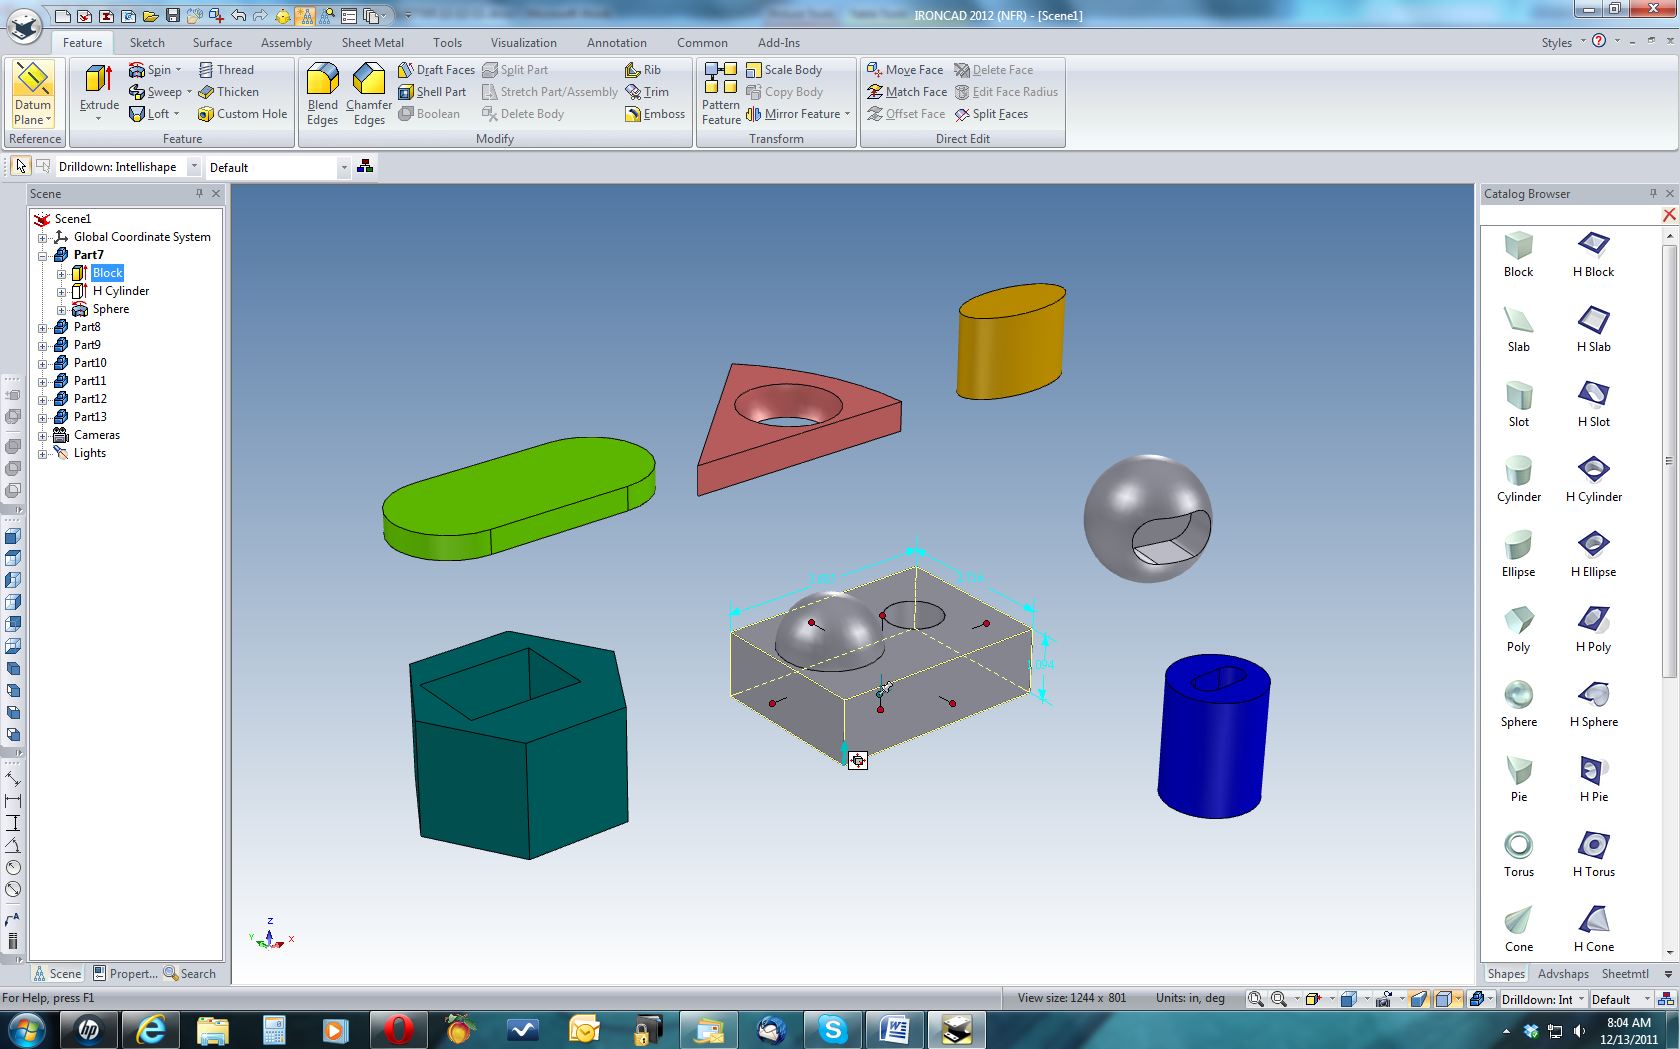
Task: Click the Catalog Browser vertical scrollbar
Action: pos(1668,460)
